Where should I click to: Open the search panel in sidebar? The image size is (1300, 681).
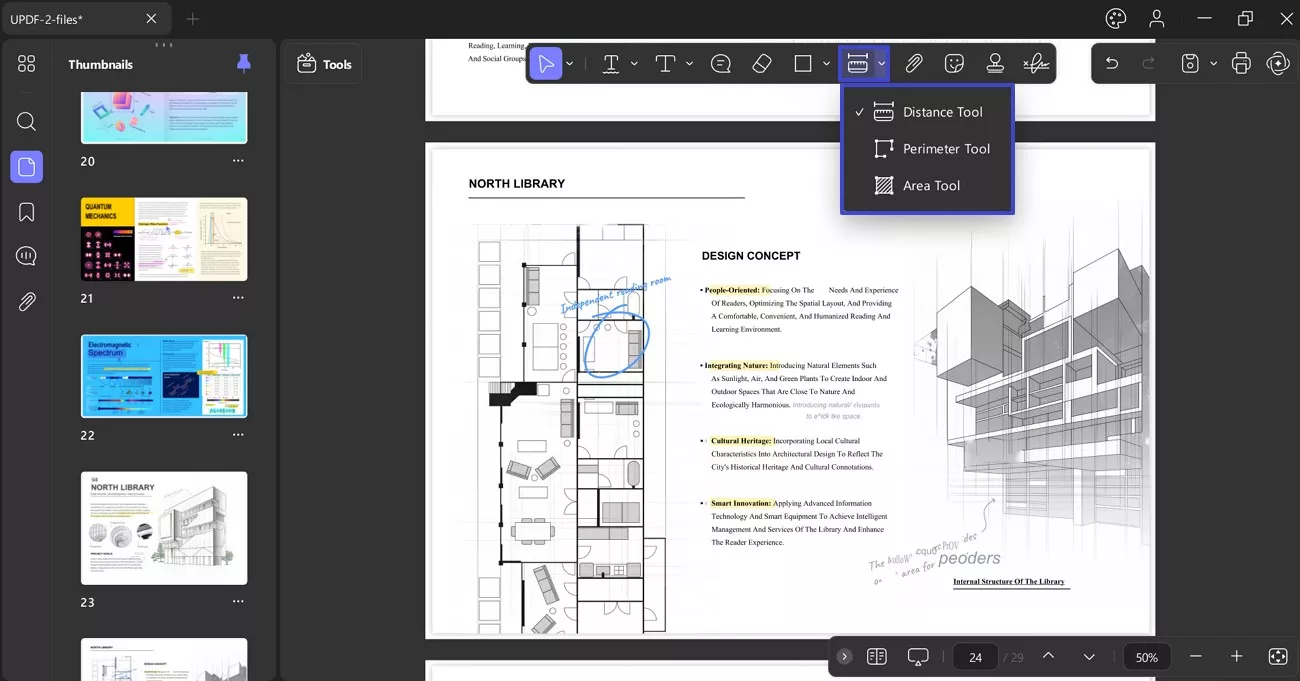click(27, 121)
